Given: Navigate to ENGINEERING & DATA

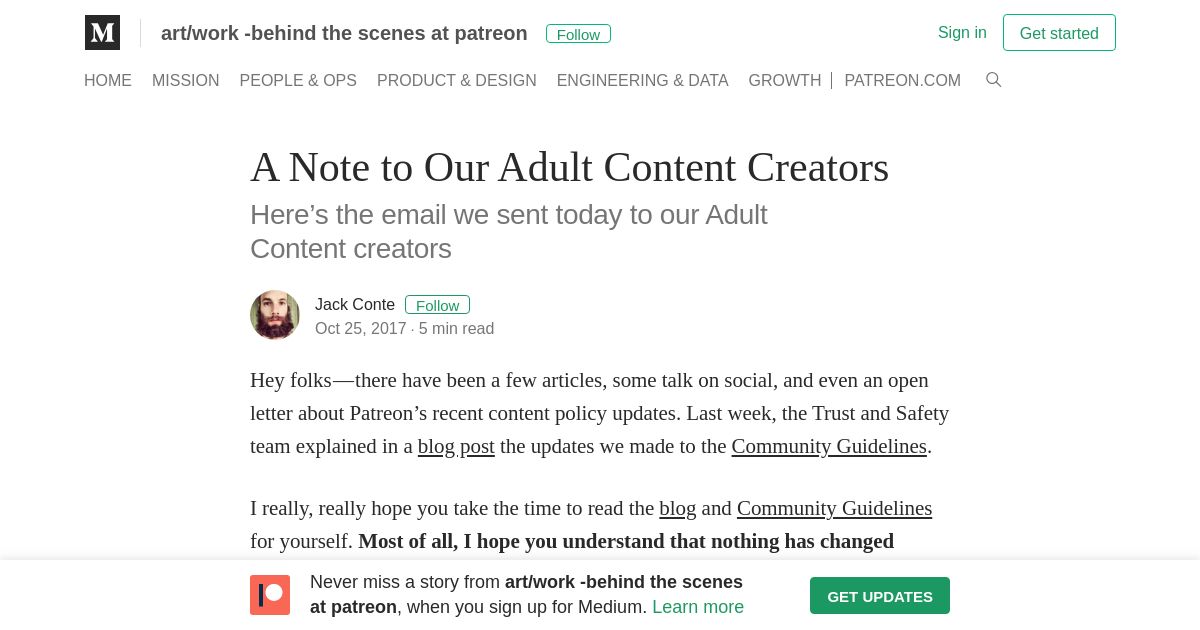Looking at the screenshot, I should point(643,81).
